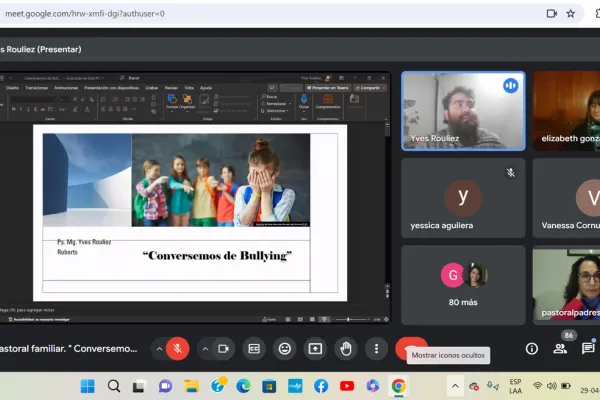The height and width of the screenshot is (400, 600).
Task: Open the Grabar tab in shared PowerPoint
Action: pyautogui.click(x=152, y=88)
